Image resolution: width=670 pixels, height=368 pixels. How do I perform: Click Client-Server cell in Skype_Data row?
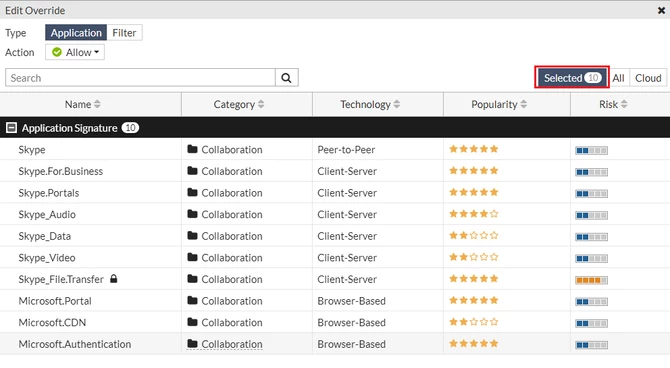[x=347, y=236]
